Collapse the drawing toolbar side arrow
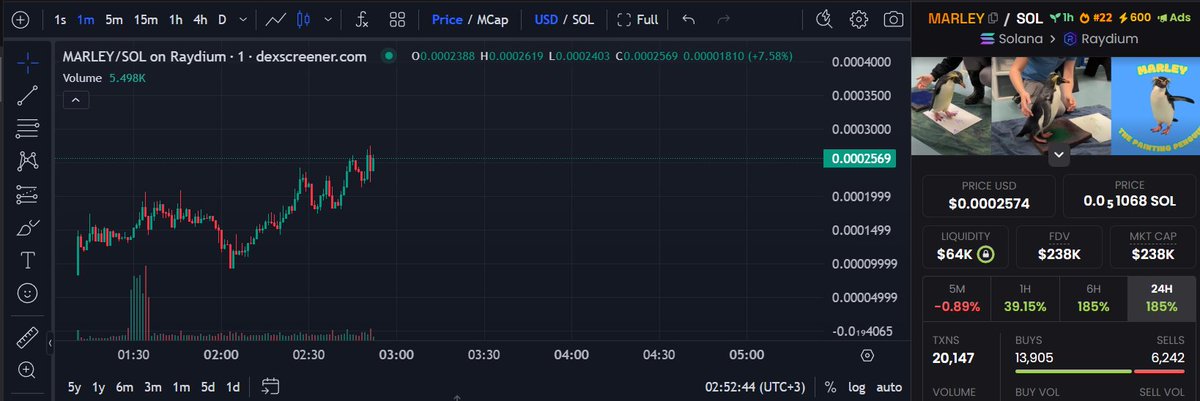This screenshot has height=401, width=1200. 51,344
